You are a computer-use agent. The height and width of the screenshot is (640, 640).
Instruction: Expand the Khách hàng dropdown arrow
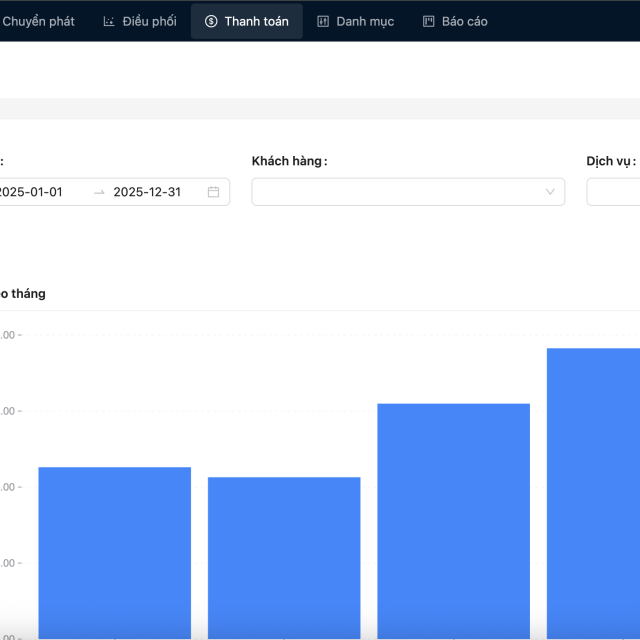550,192
